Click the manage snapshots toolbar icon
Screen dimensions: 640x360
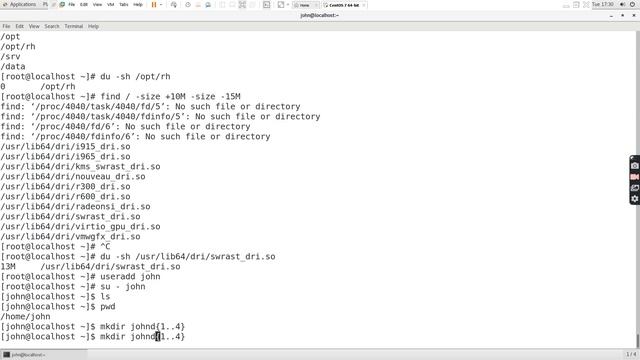coord(208,4)
